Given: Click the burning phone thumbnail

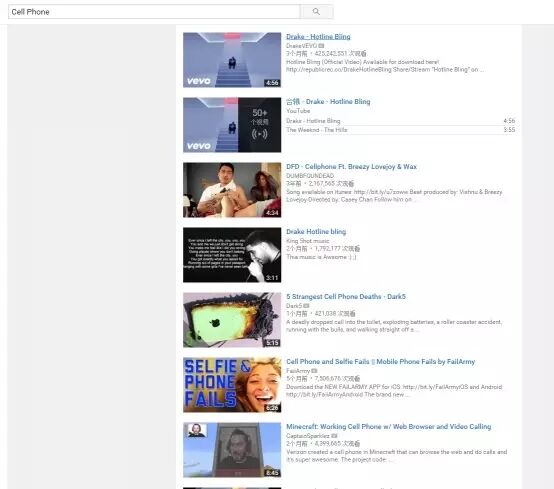Looking at the screenshot, I should pos(232,320).
